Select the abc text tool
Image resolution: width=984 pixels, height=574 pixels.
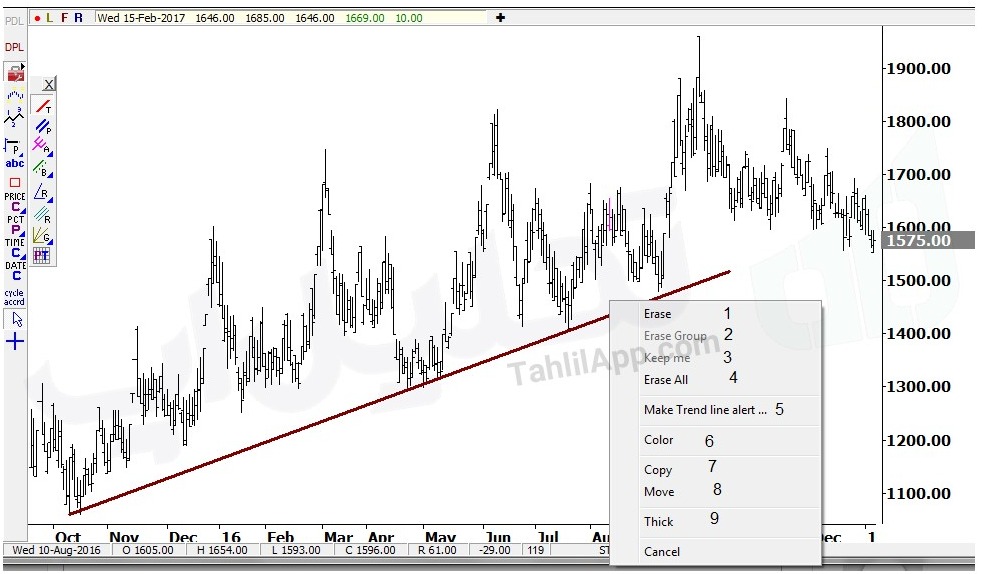click(x=14, y=164)
